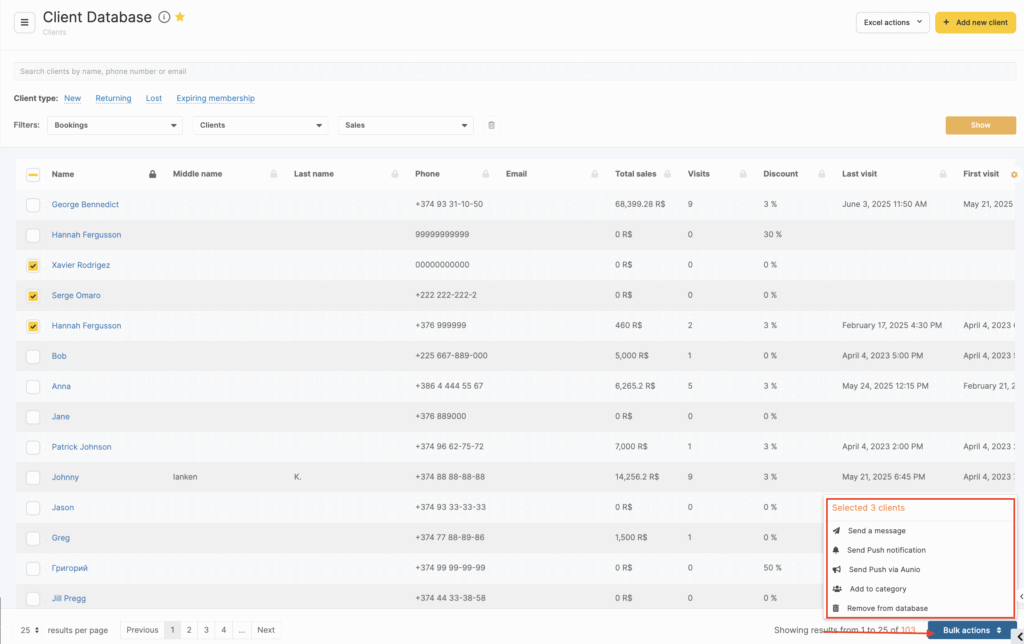
Task: Click the total results count 103
Action: tap(908, 630)
